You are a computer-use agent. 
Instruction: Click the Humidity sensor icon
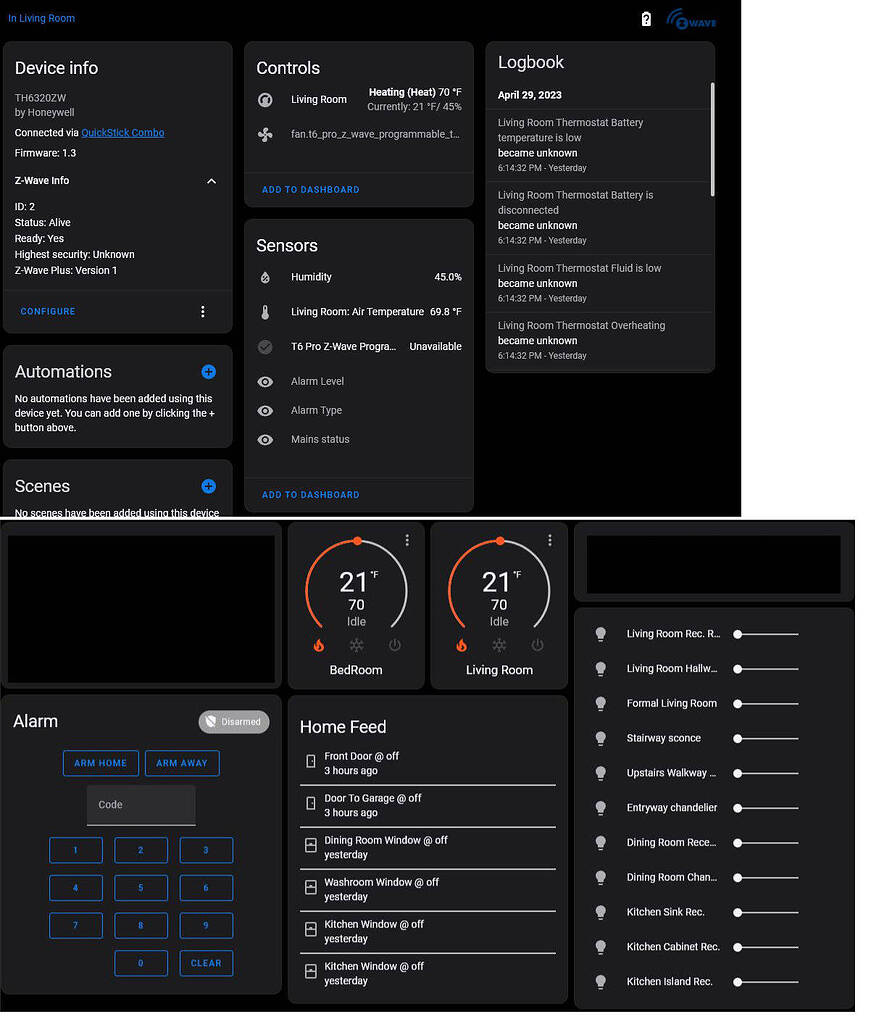[265, 277]
